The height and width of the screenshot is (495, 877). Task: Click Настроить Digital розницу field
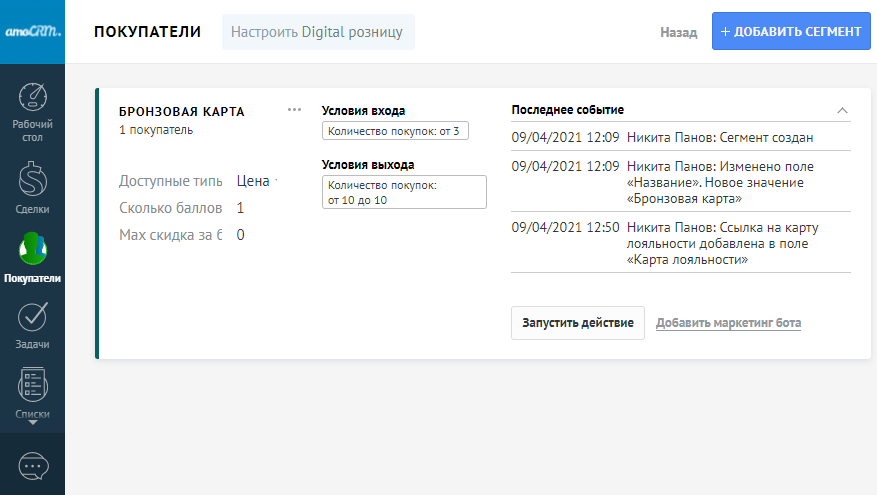coord(317,32)
